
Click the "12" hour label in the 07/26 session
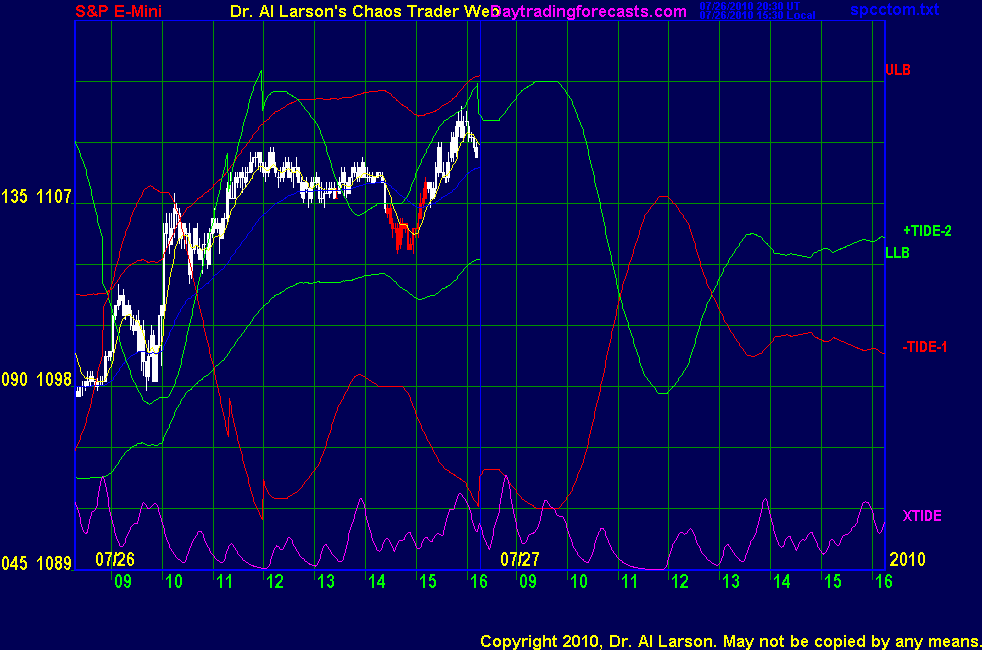(x=275, y=581)
